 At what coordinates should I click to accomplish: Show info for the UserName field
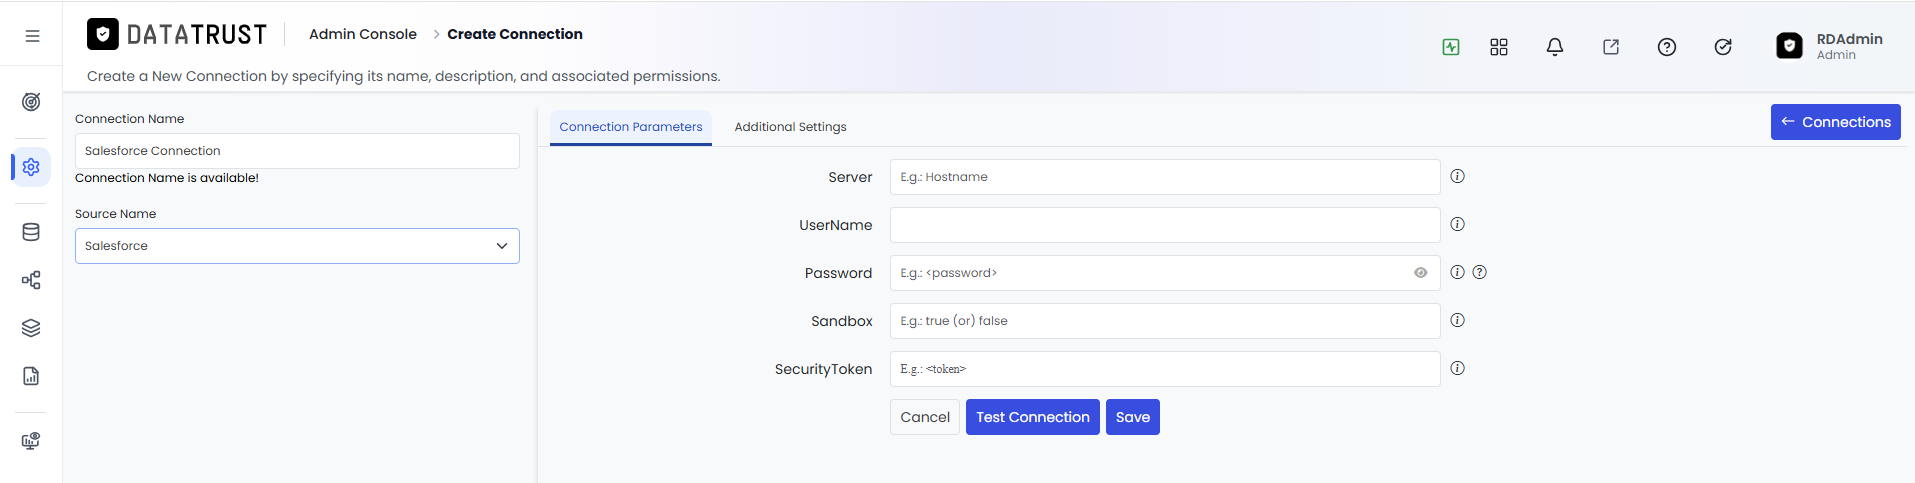point(1458,224)
